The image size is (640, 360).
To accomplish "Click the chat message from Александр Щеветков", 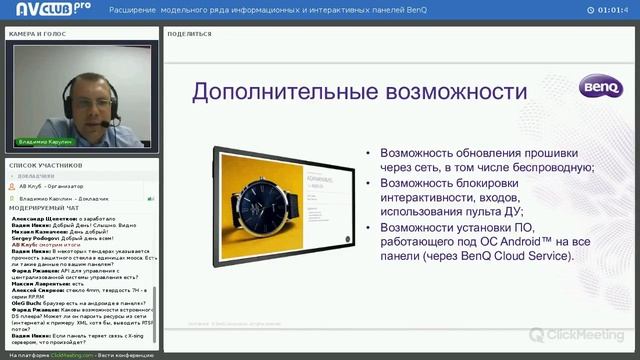I will [63, 219].
